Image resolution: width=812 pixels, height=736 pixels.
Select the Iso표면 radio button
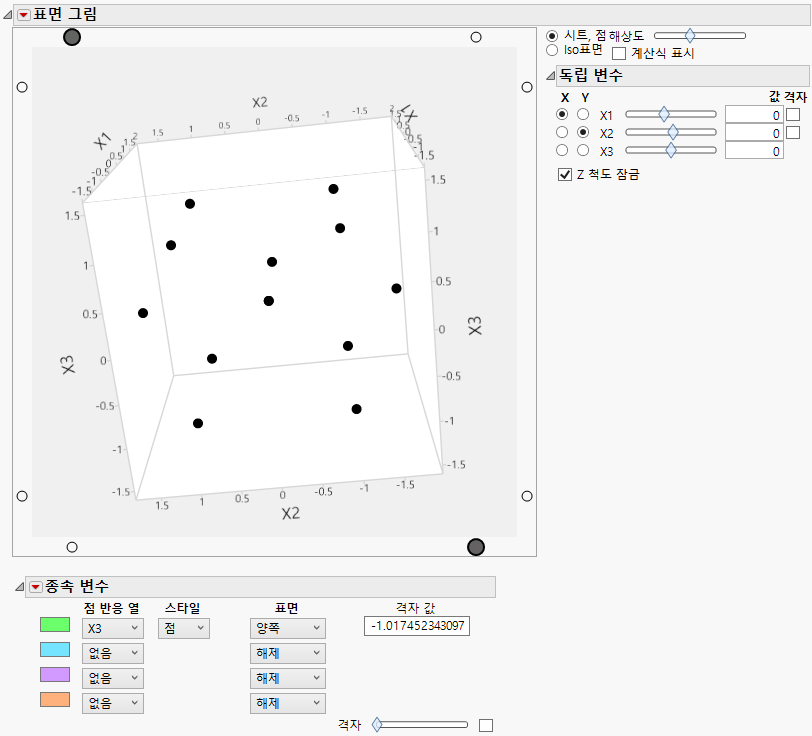553,50
